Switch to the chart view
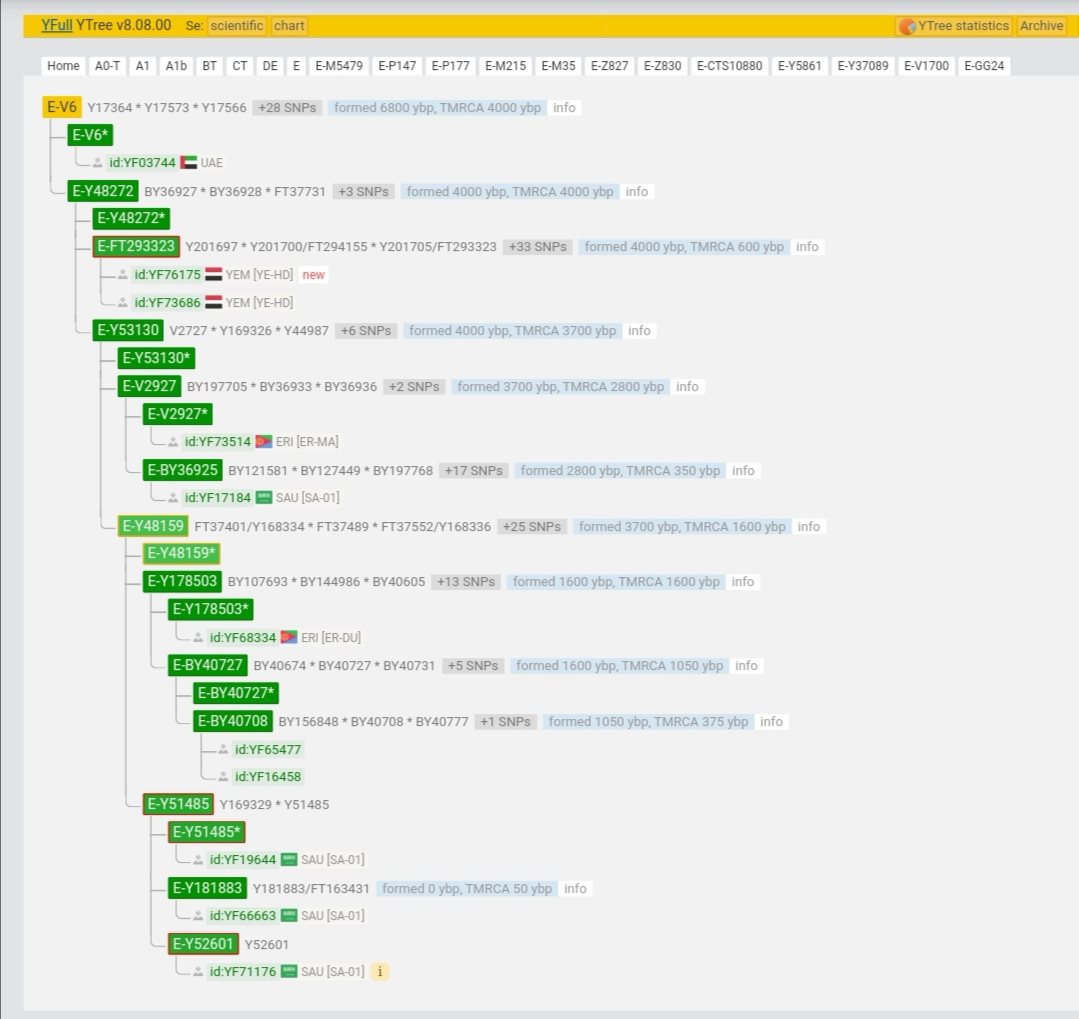The width and height of the screenshot is (1079, 1019). tap(289, 26)
